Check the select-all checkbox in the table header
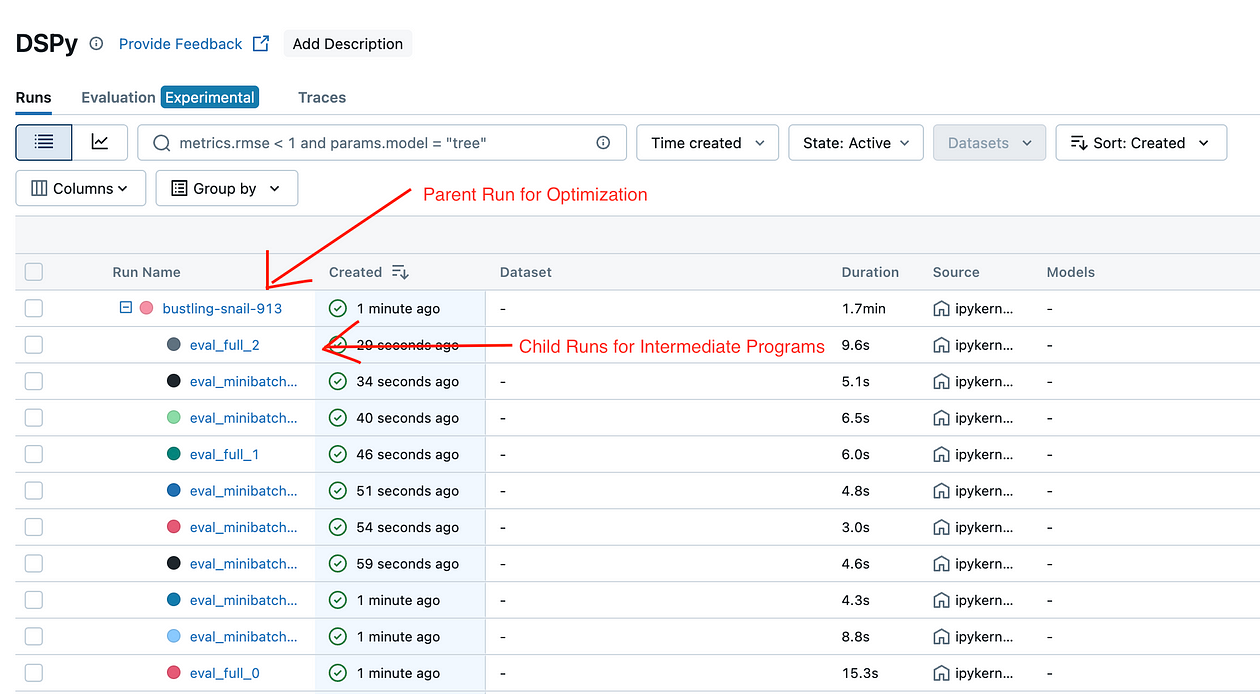This screenshot has height=694, width=1260. click(33, 271)
